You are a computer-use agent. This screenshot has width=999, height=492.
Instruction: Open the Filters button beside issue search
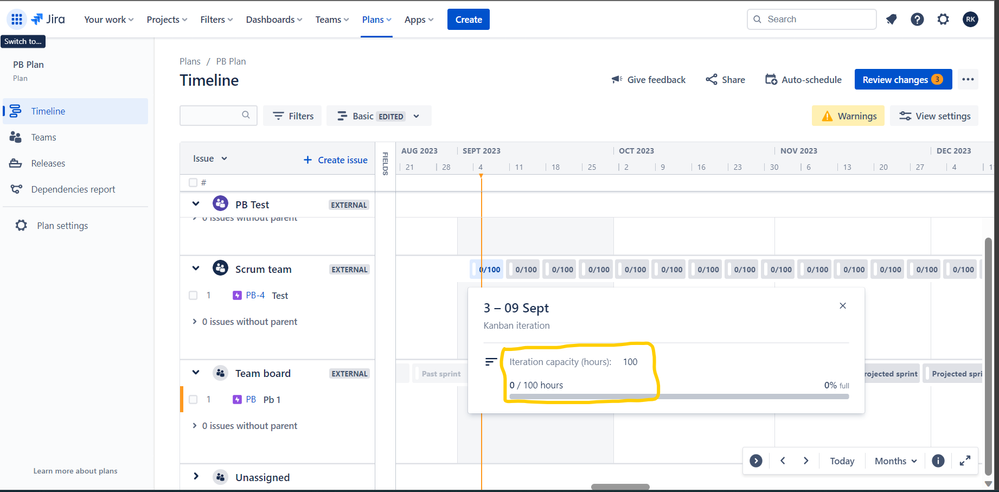(x=292, y=116)
